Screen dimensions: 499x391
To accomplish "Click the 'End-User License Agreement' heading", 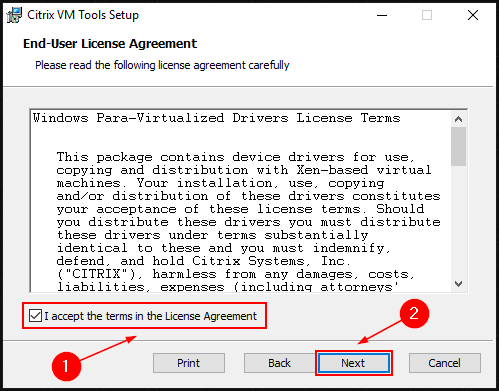I will [x=110, y=44].
